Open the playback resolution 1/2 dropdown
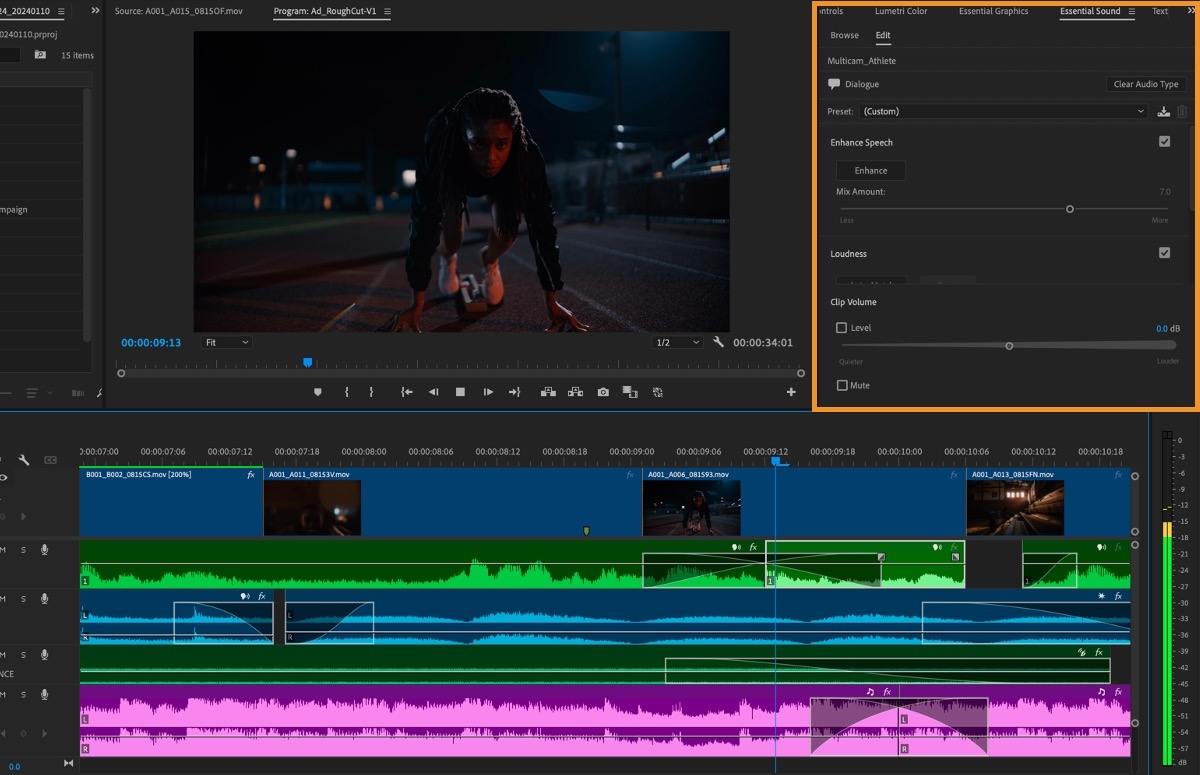The image size is (1200, 775). [677, 342]
